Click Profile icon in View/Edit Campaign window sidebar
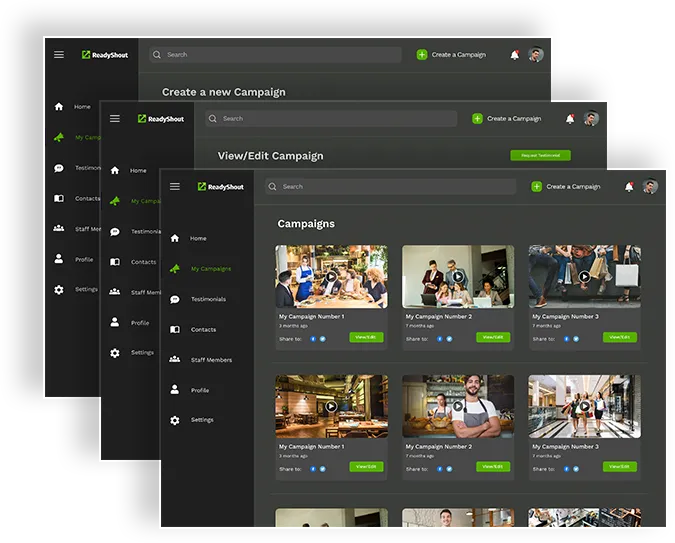The width and height of the screenshot is (675, 543). (115, 322)
